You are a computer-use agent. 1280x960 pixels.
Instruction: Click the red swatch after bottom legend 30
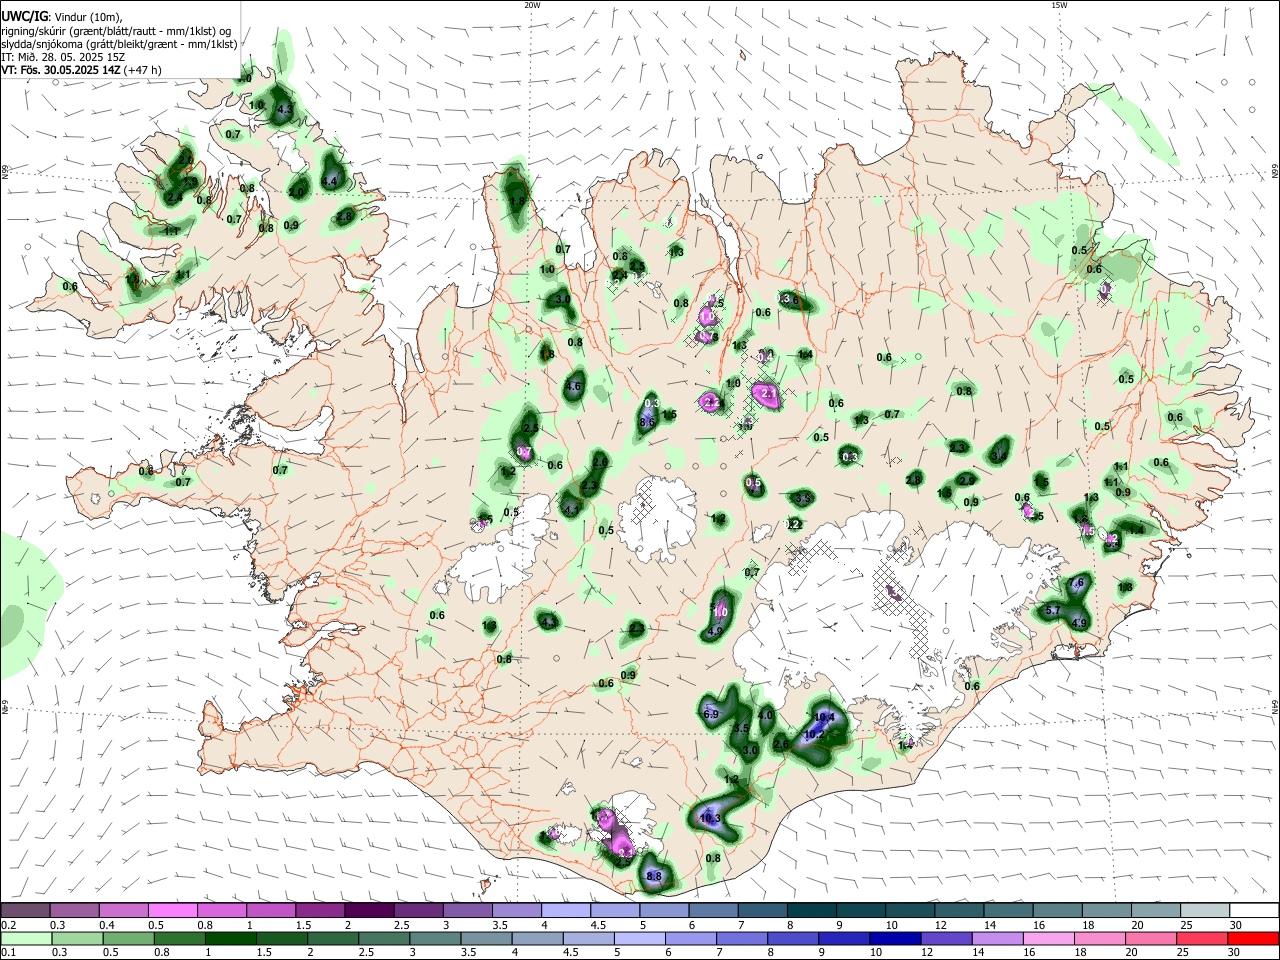pyautogui.click(x=1252, y=939)
